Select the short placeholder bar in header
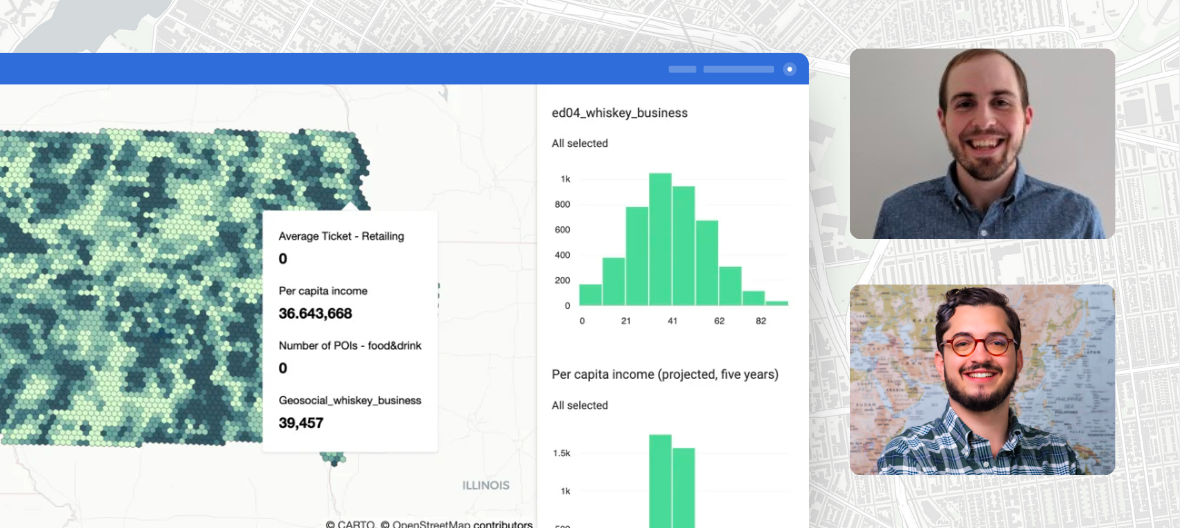Screen dimensions: 1180x528 tap(683, 69)
